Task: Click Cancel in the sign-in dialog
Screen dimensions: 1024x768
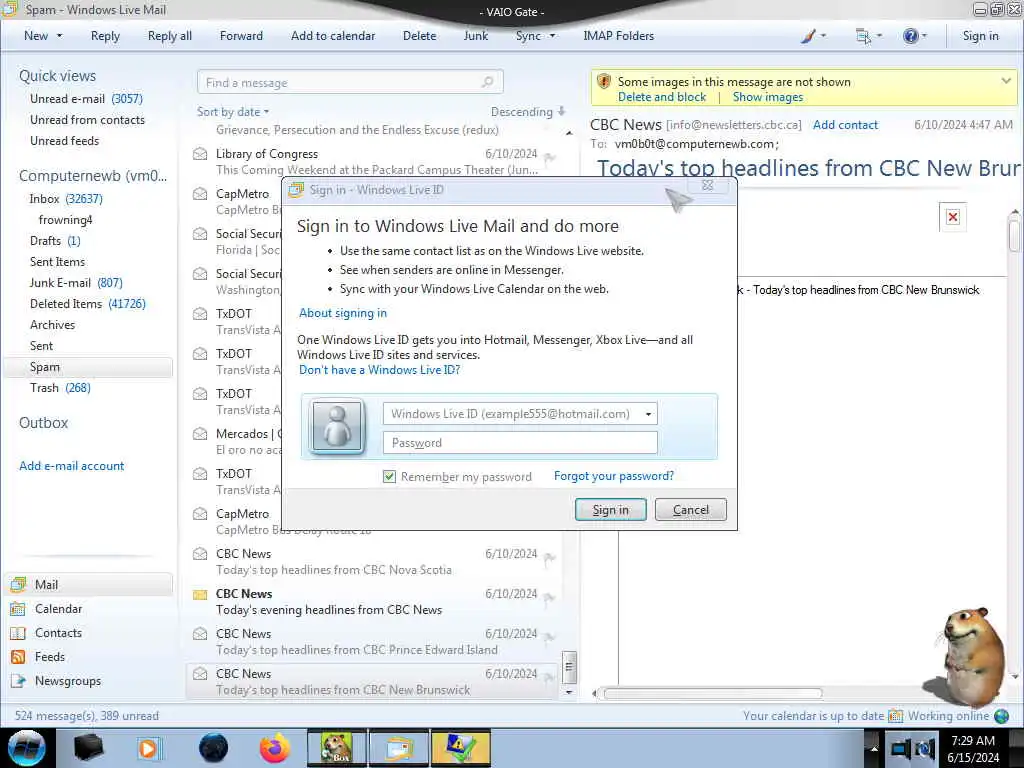Action: pos(690,510)
